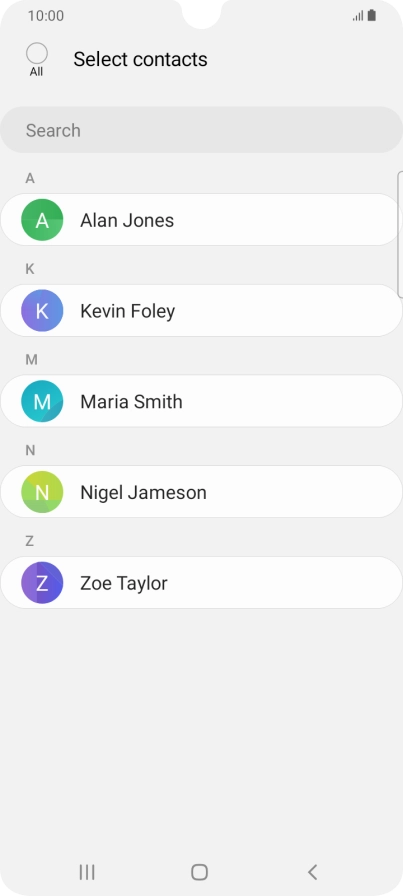Image resolution: width=403 pixels, height=896 pixels.
Task: Click the fast scroll handle on right edge
Action: tap(400, 234)
